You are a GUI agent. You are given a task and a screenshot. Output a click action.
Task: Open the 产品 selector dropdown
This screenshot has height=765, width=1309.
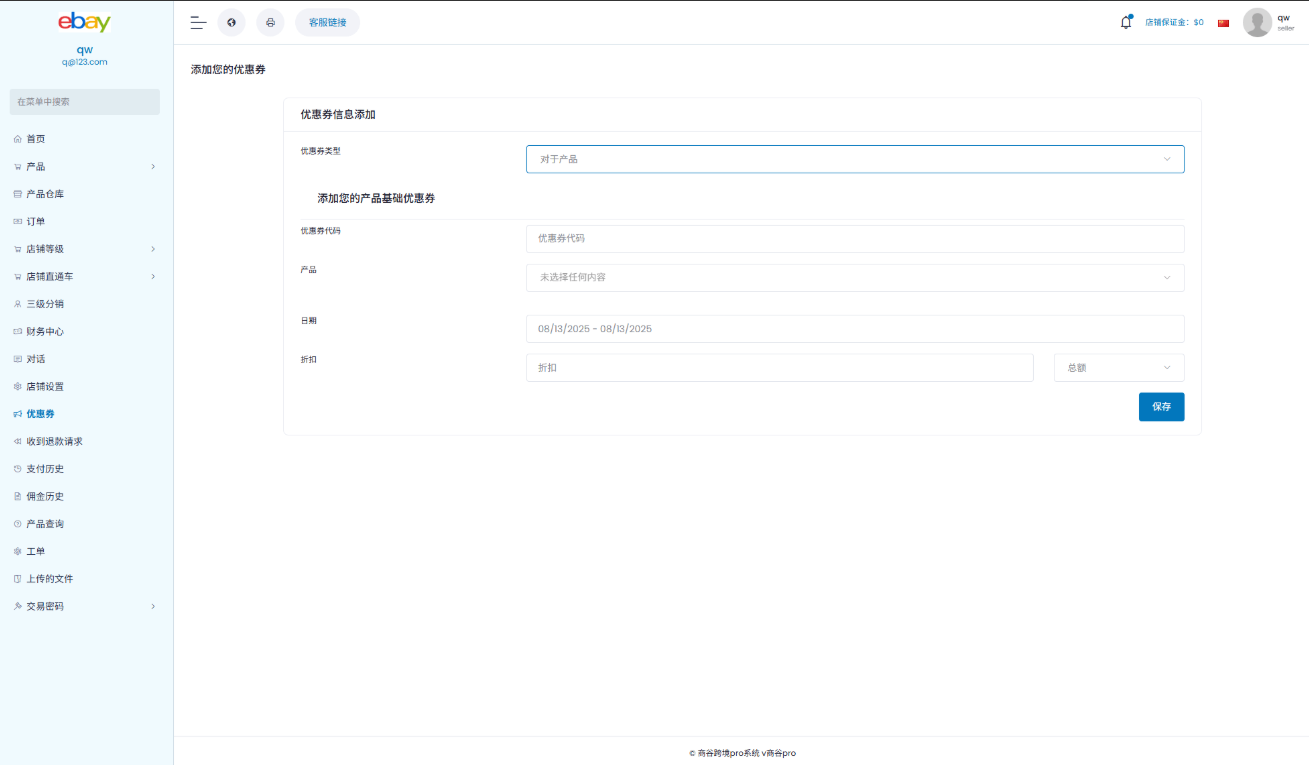click(x=855, y=277)
